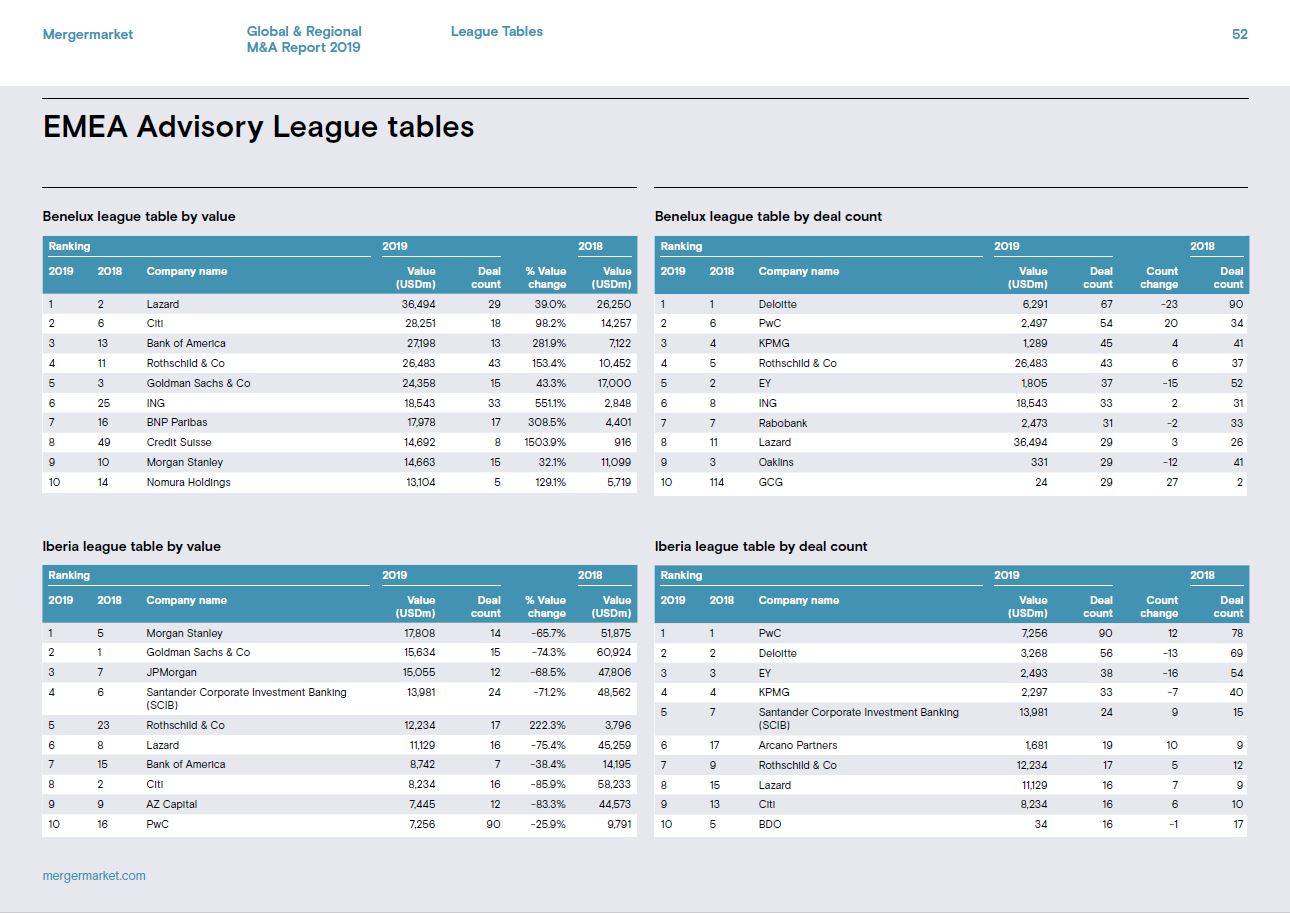The width and height of the screenshot is (1290, 913).
Task: Click the 2018 value 51,875
Action: [x=615, y=633]
